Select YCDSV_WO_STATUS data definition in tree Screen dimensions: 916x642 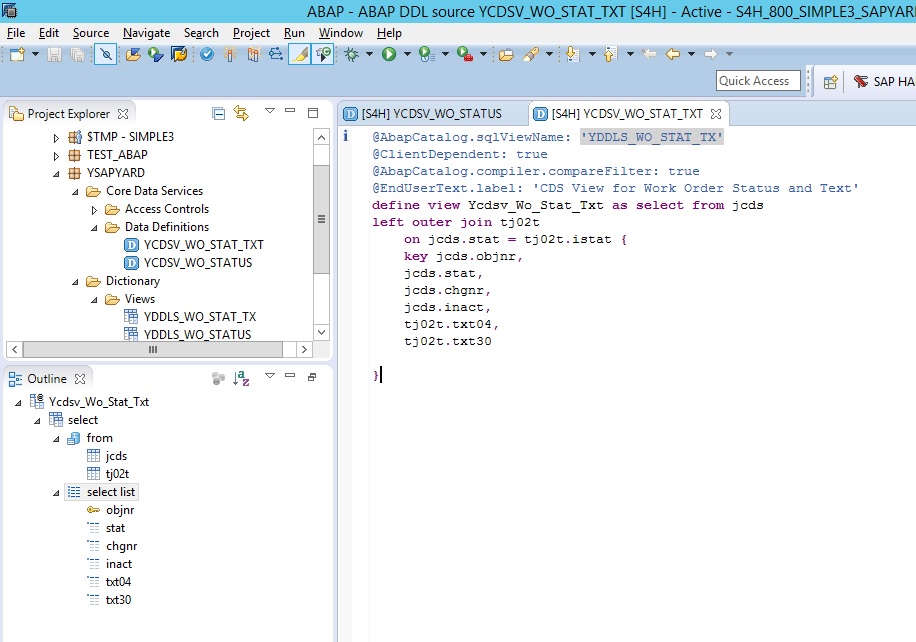[198, 263]
